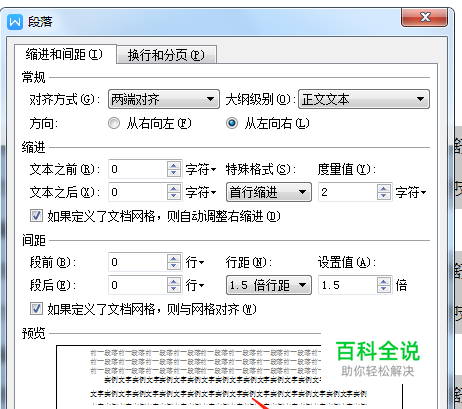Click the 段前 spacing input field

click(x=137, y=262)
